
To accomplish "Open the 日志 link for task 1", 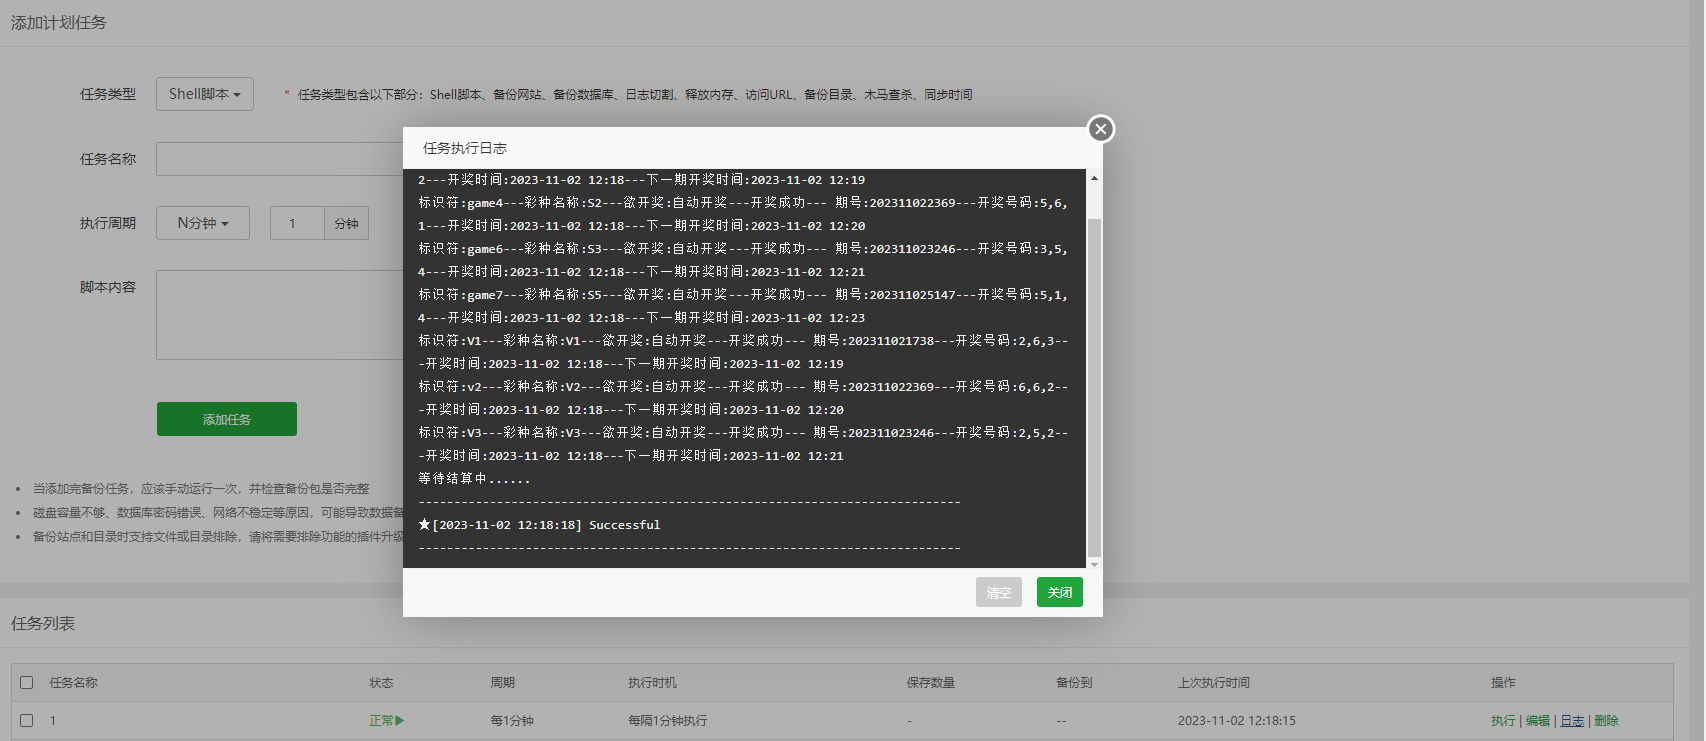I will coord(1572,720).
